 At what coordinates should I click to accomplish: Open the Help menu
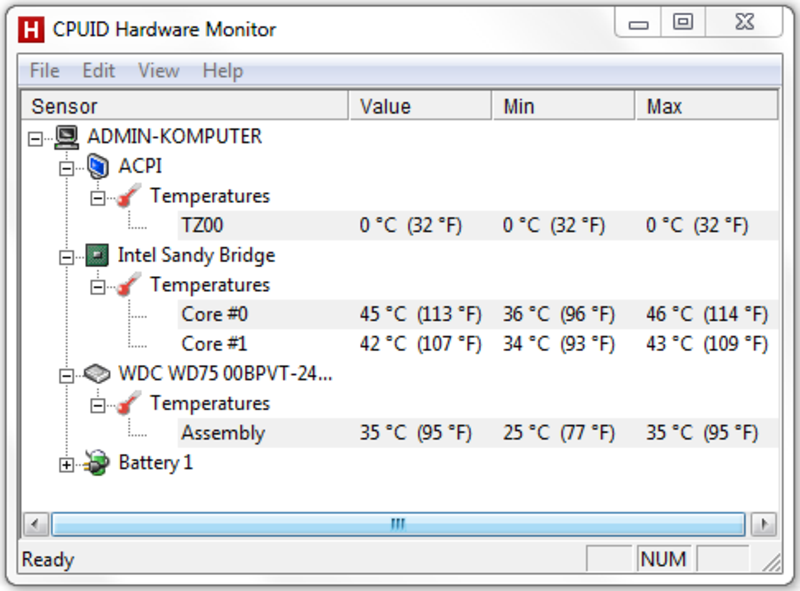pos(223,70)
